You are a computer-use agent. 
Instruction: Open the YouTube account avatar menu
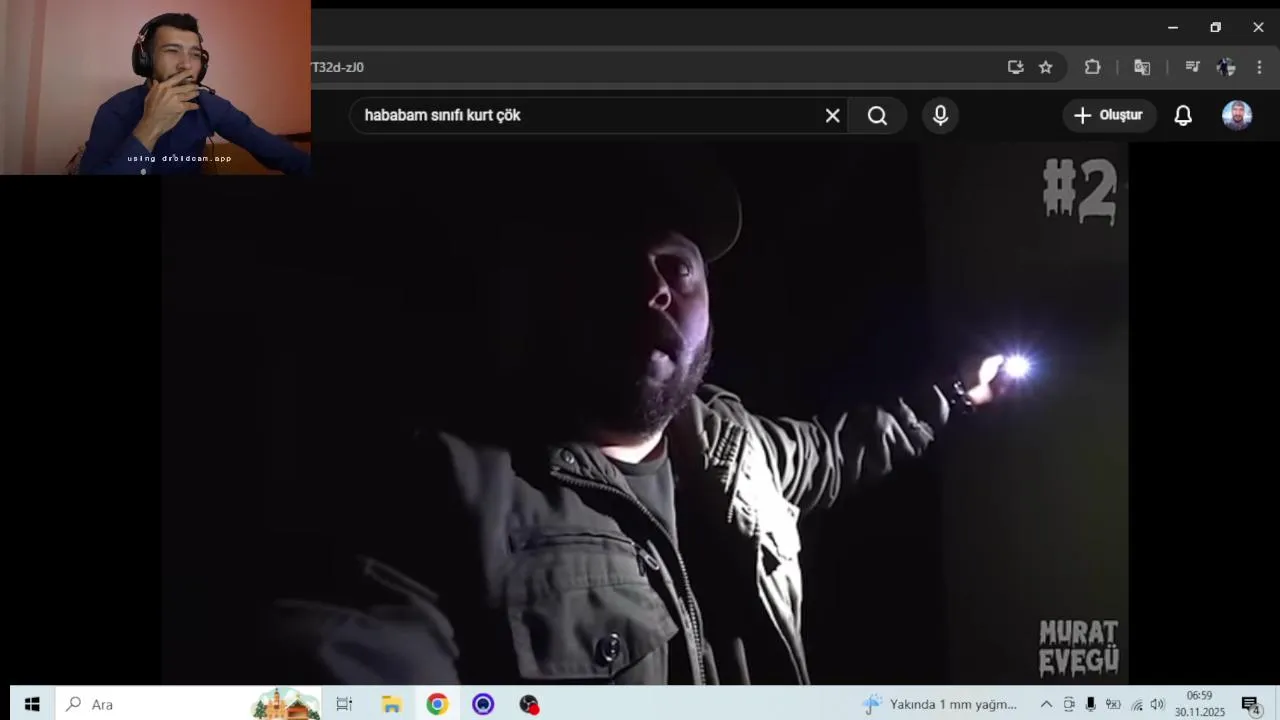click(1237, 115)
